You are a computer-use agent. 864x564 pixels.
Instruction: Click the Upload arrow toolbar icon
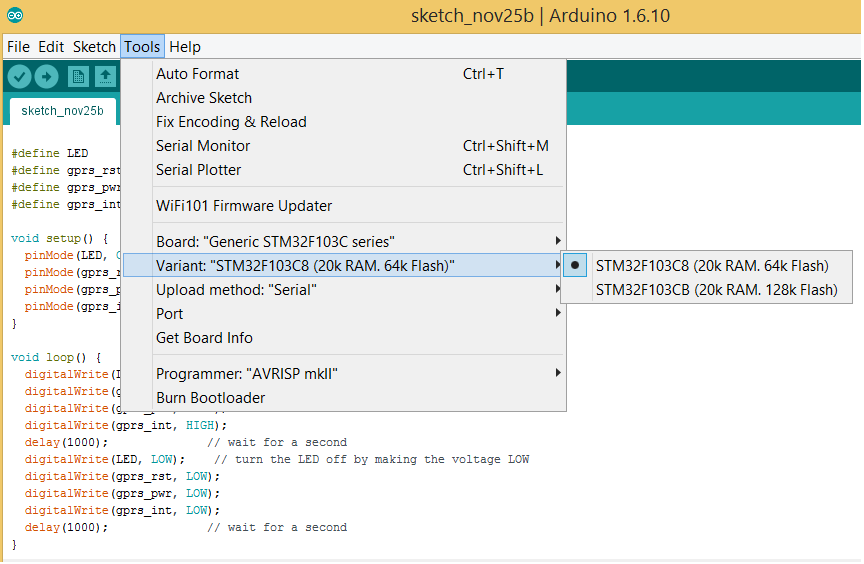point(46,76)
